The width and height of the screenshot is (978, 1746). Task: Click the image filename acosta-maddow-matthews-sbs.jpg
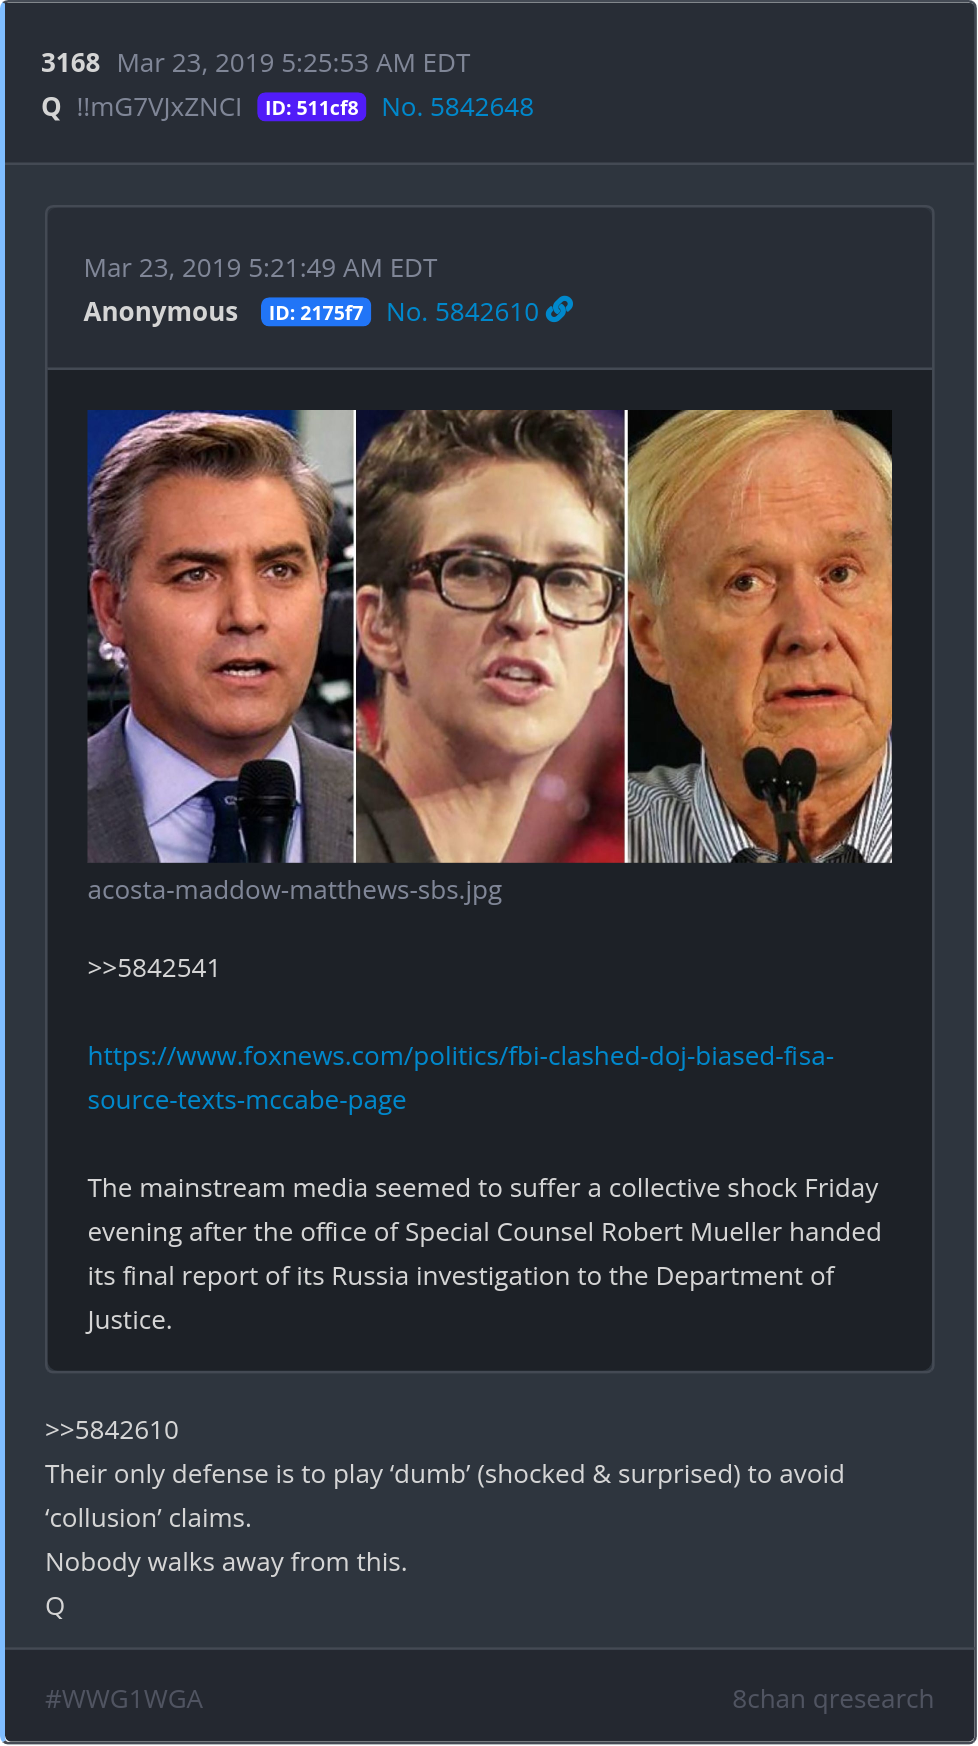point(295,890)
